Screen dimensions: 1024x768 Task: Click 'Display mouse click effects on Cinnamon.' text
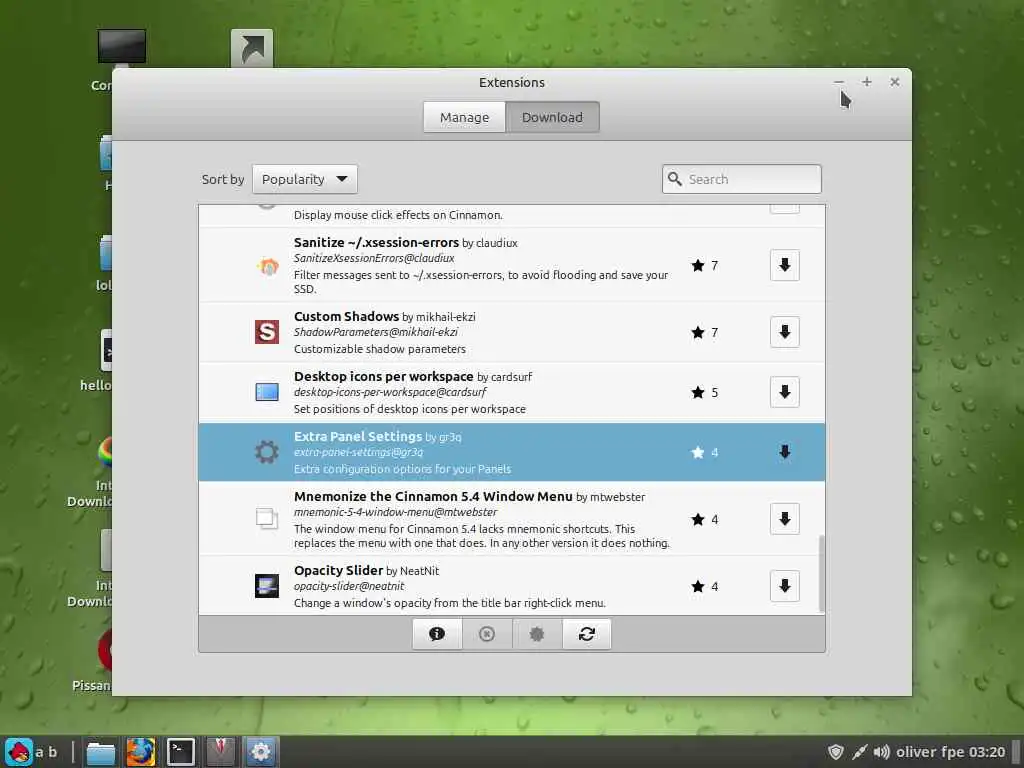(x=398, y=215)
